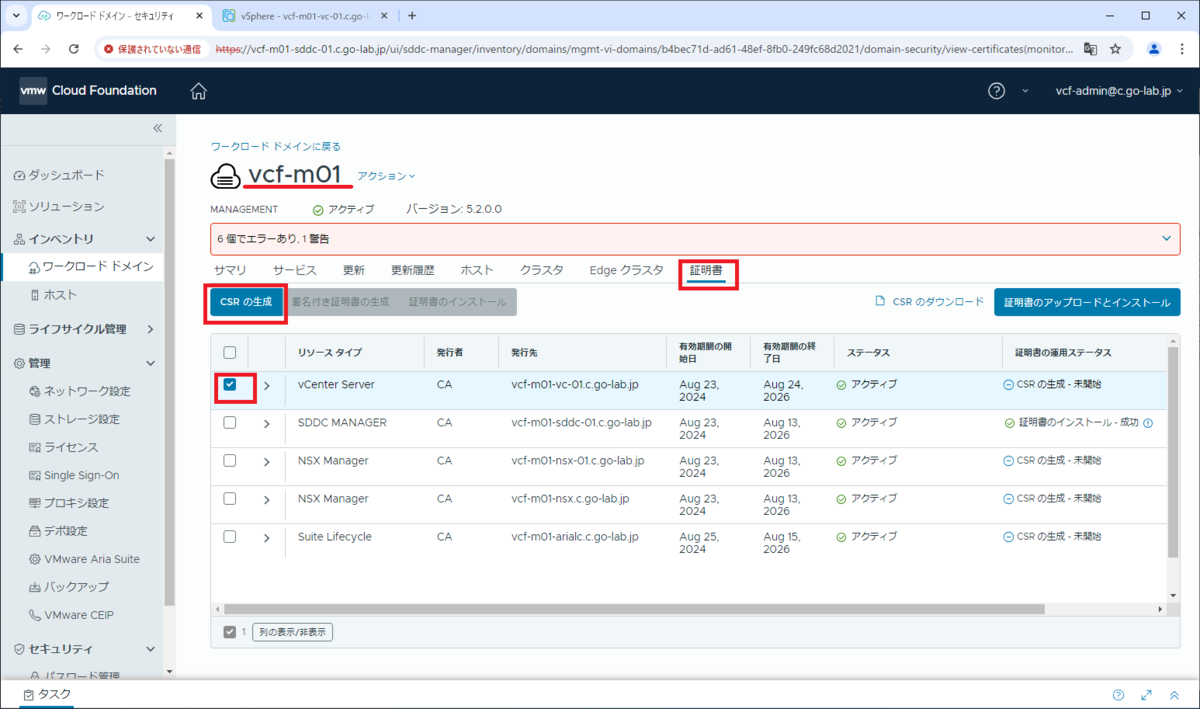This screenshot has height=709, width=1200.
Task: Bookmark this page with star icon
Action: (1115, 48)
